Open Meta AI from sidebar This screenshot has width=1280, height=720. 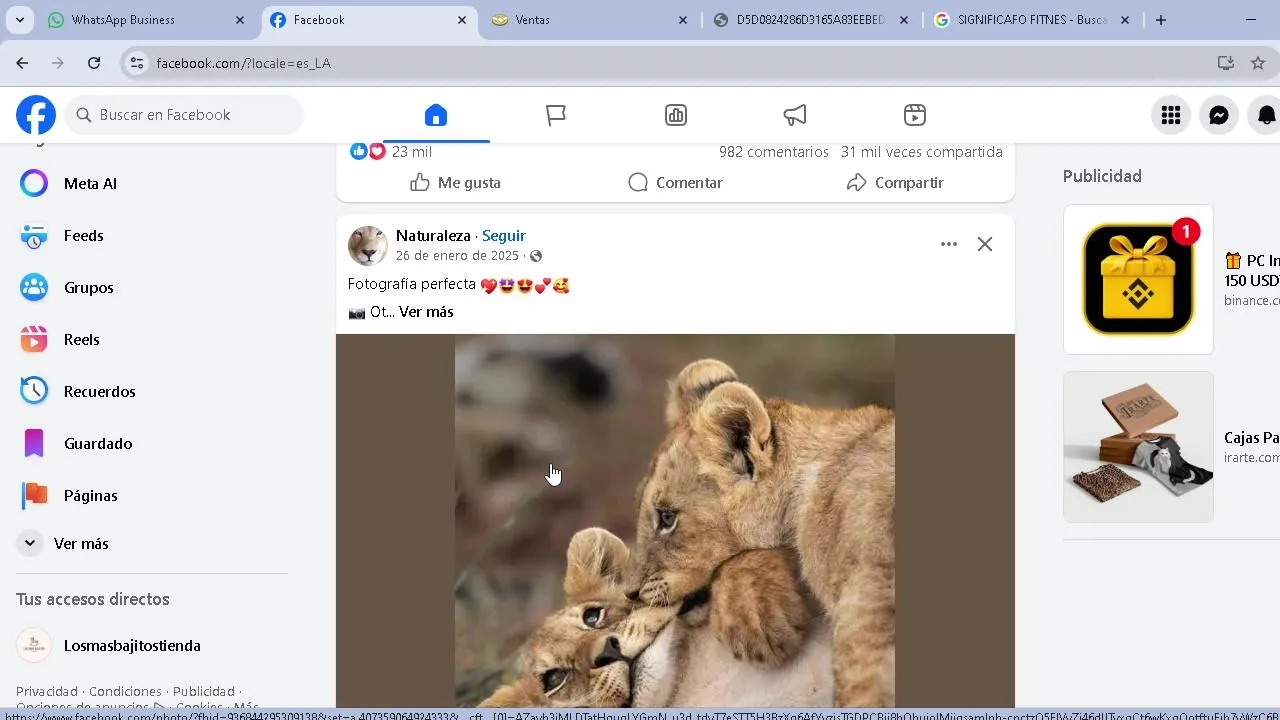152,184
